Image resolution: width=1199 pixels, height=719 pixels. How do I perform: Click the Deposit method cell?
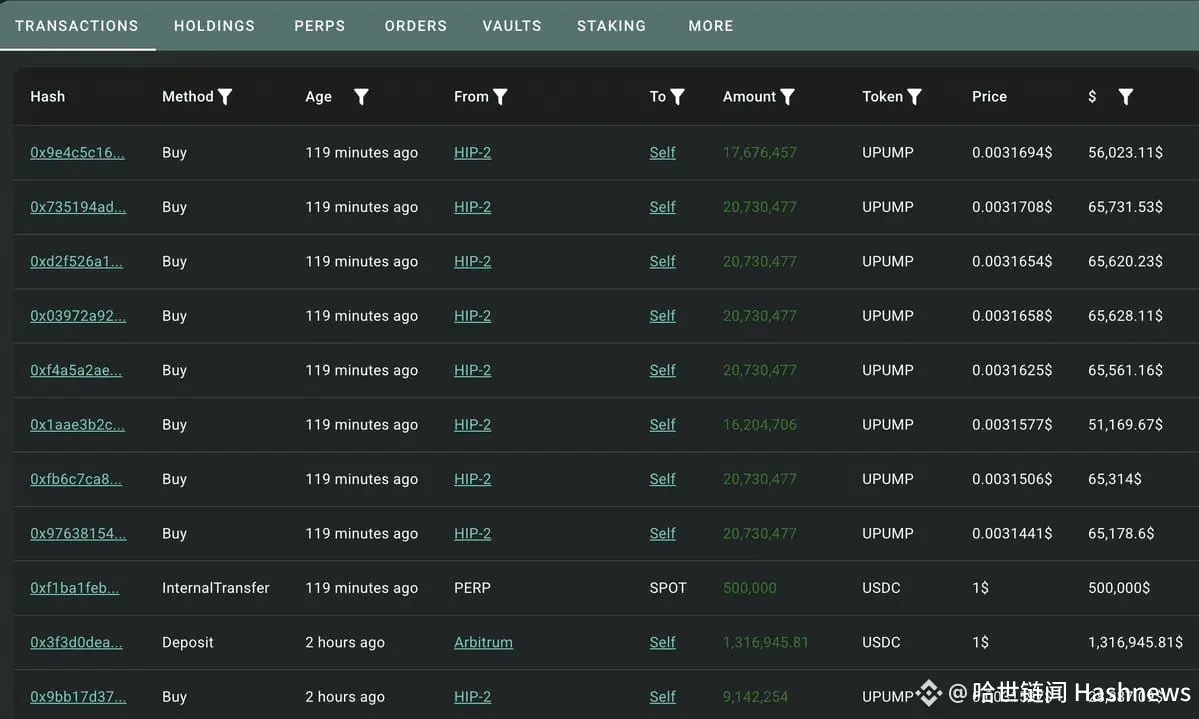pyautogui.click(x=187, y=642)
